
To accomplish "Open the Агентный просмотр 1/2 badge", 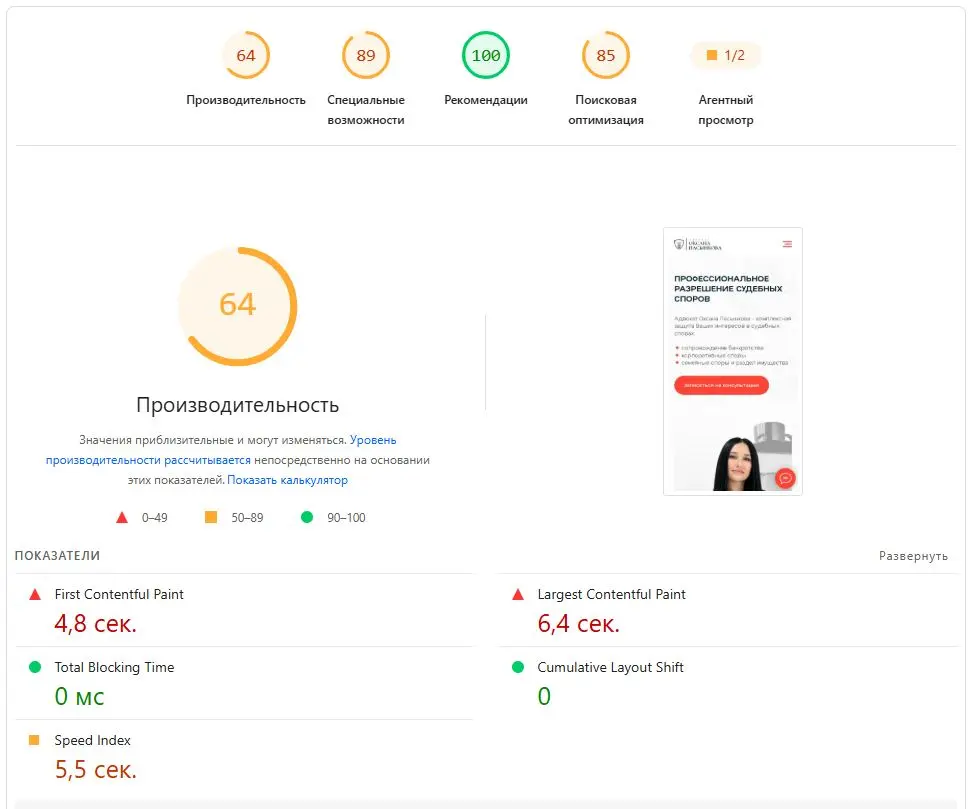I will (726, 55).
